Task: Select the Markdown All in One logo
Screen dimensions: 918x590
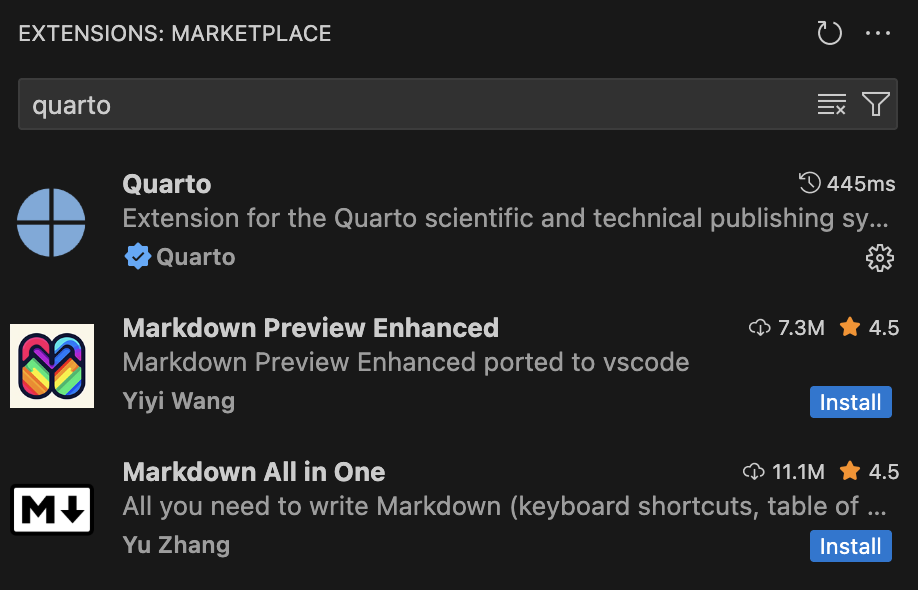Action: pos(52,510)
